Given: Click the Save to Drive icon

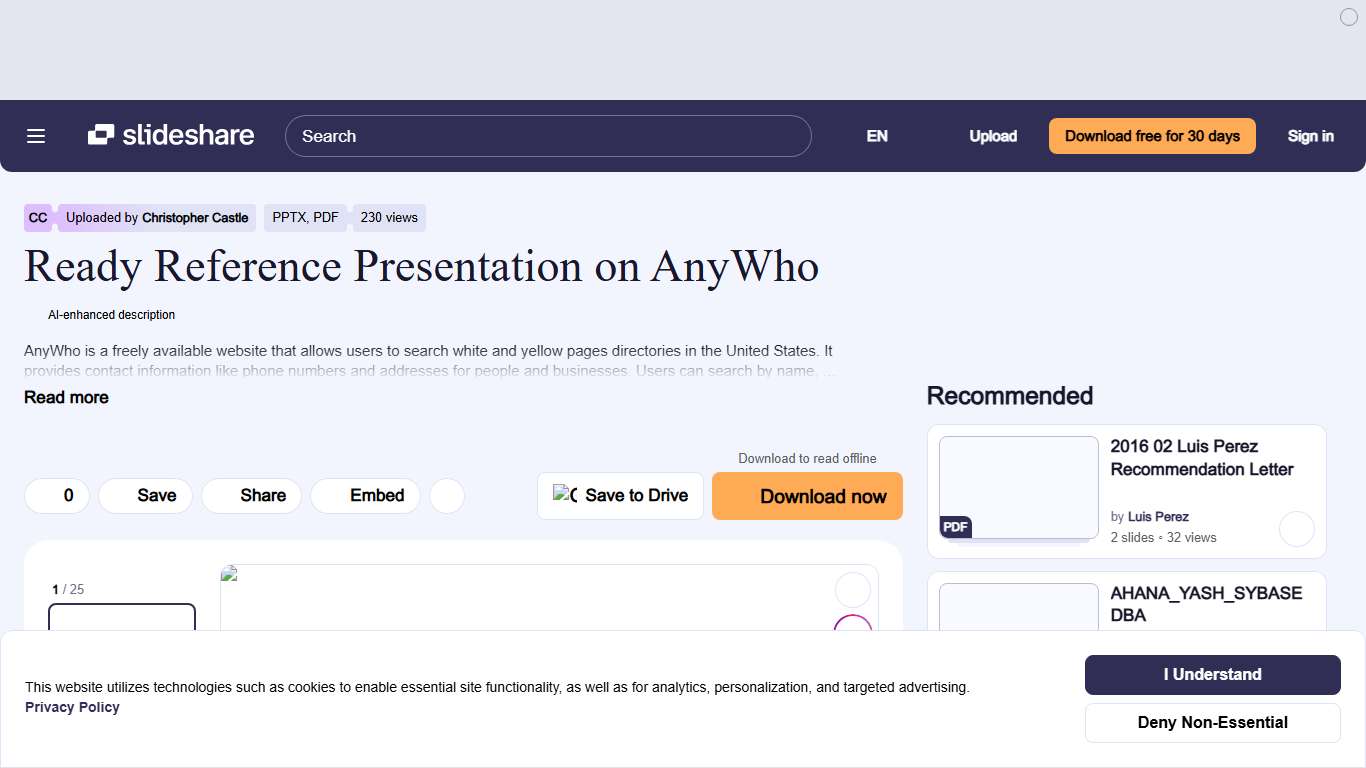Looking at the screenshot, I should [x=564, y=495].
